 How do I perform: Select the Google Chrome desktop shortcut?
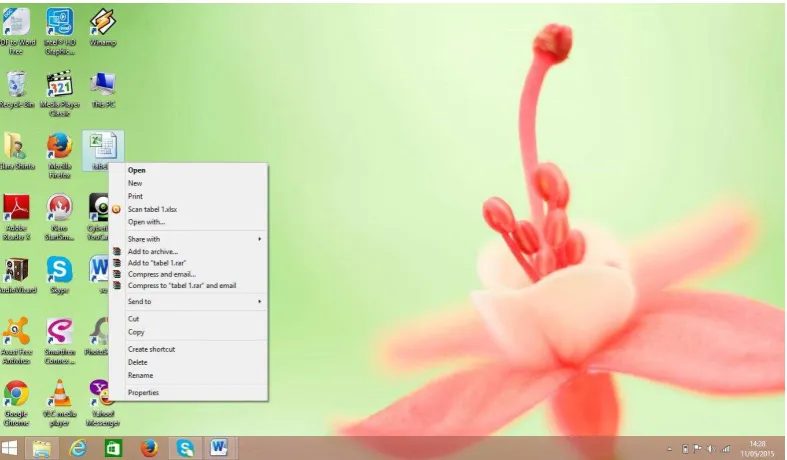click(x=16, y=403)
